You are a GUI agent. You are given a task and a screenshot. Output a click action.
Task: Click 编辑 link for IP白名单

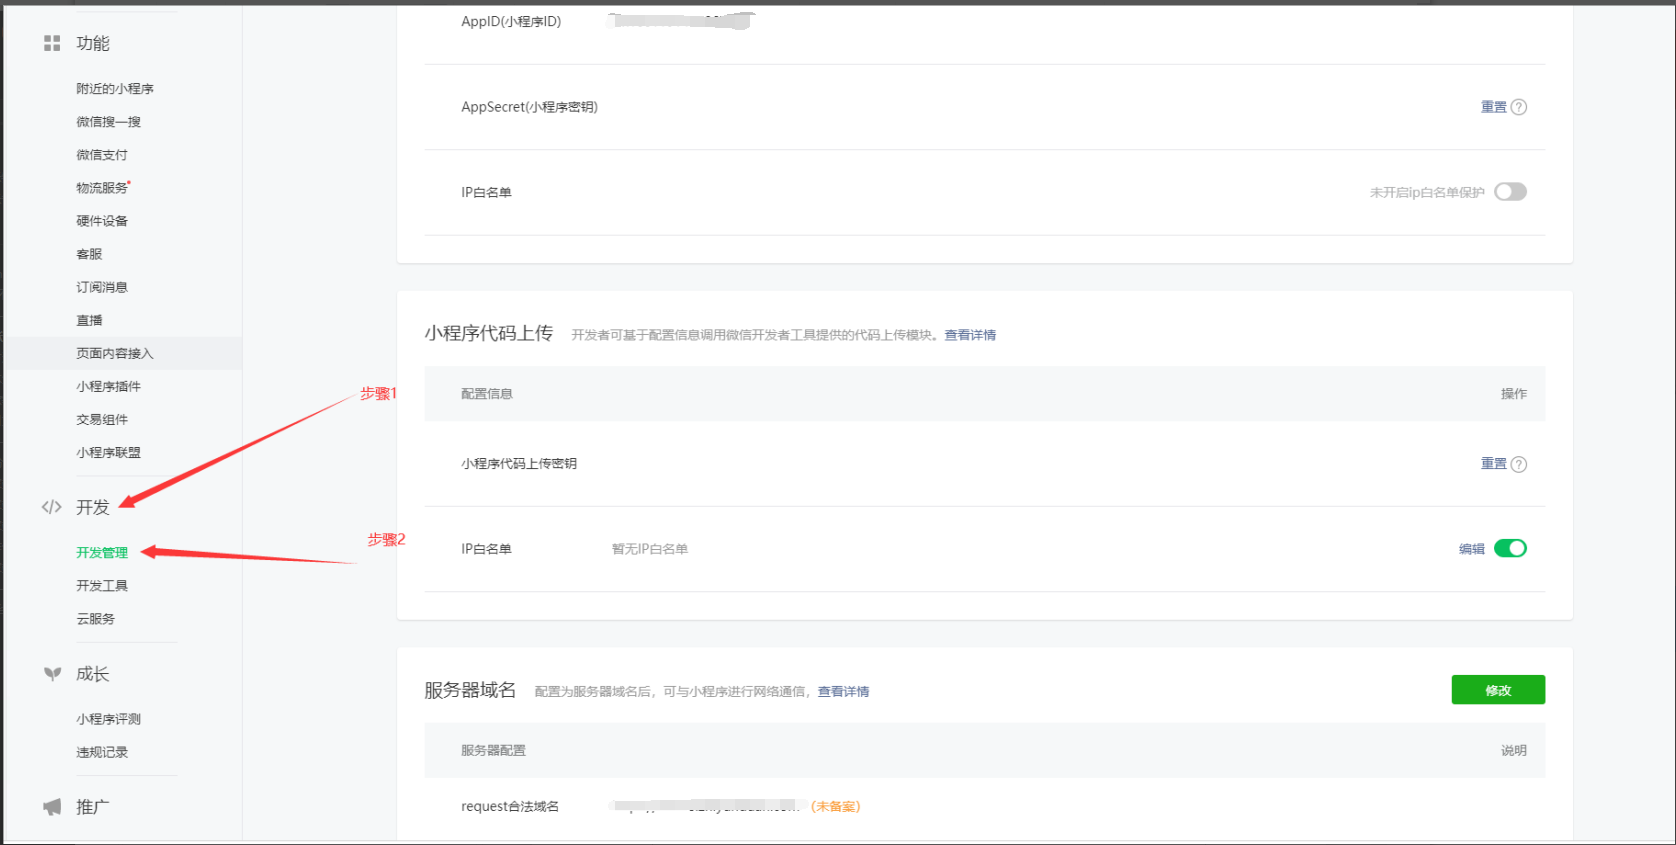click(1471, 549)
